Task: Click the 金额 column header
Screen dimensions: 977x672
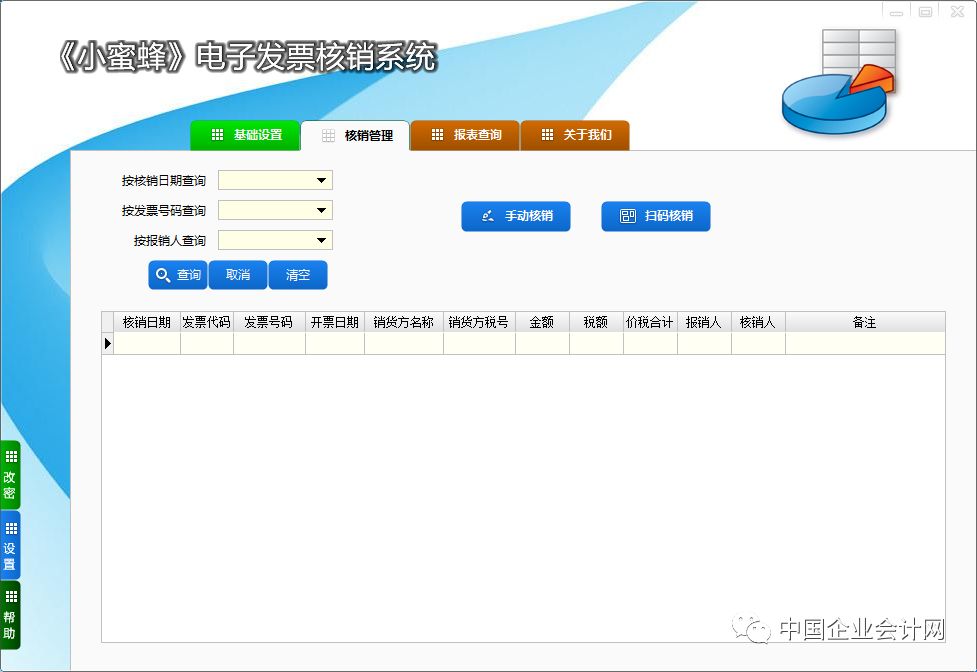Action: coord(542,322)
